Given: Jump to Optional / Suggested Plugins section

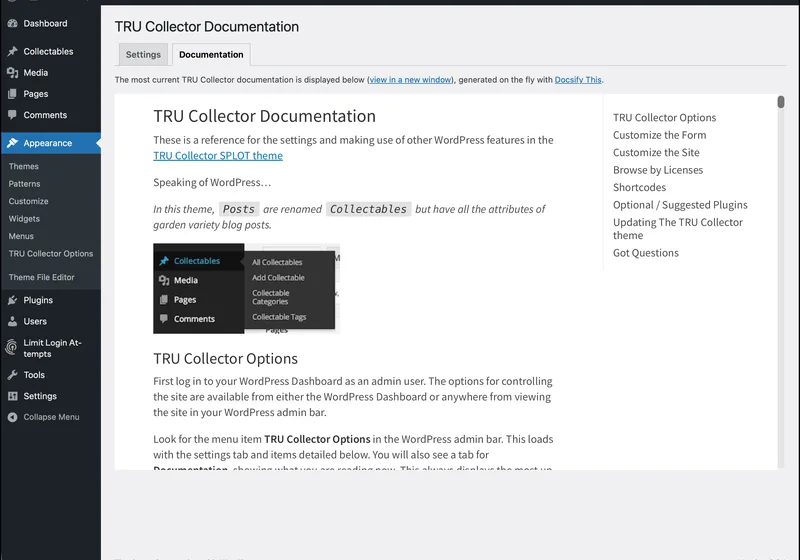Looking at the screenshot, I should pyautogui.click(x=680, y=205).
